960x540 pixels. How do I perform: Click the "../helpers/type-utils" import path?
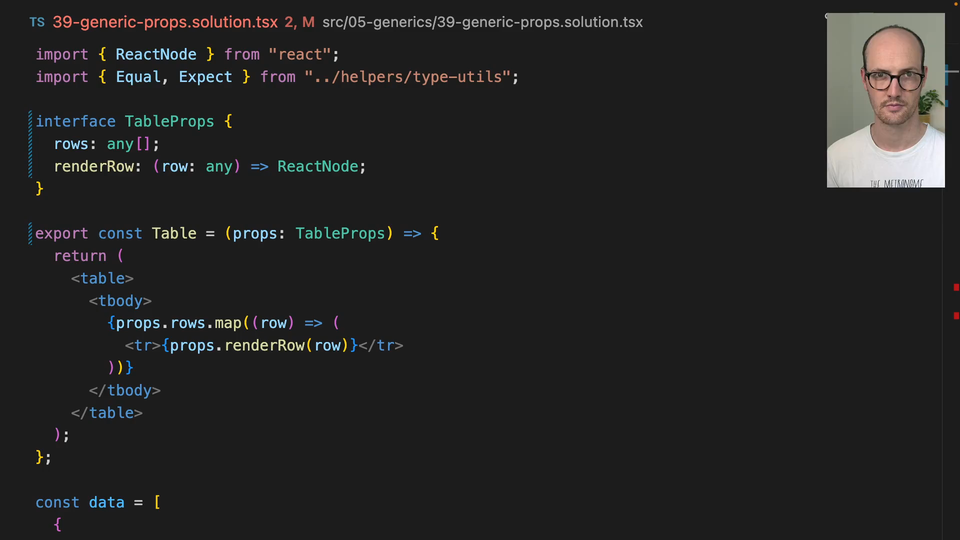tap(411, 77)
